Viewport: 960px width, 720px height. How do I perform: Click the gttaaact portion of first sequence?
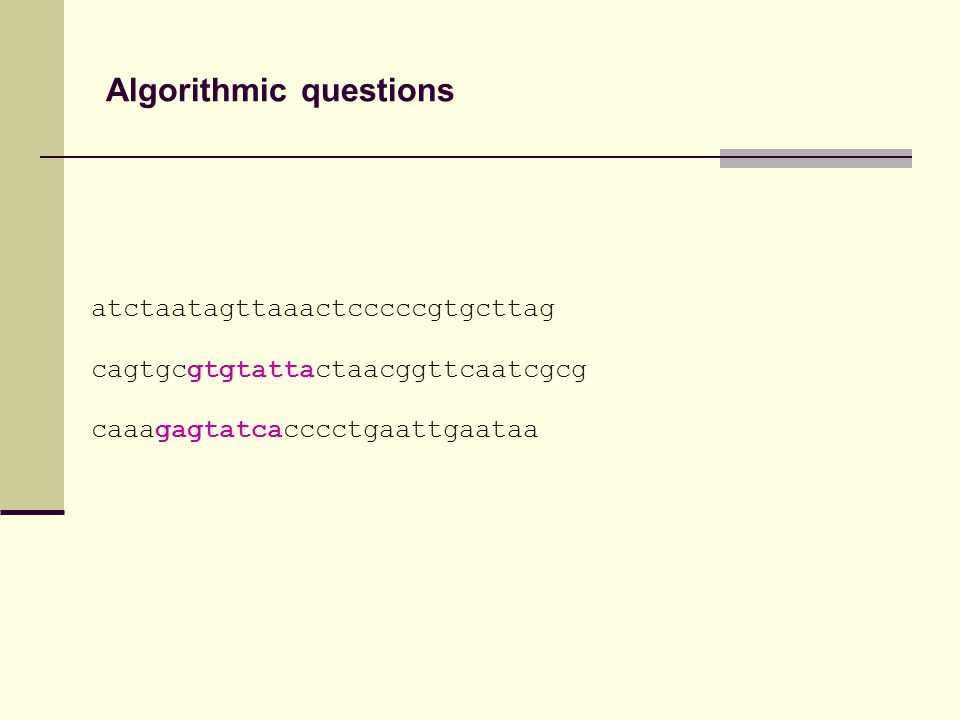(283, 309)
